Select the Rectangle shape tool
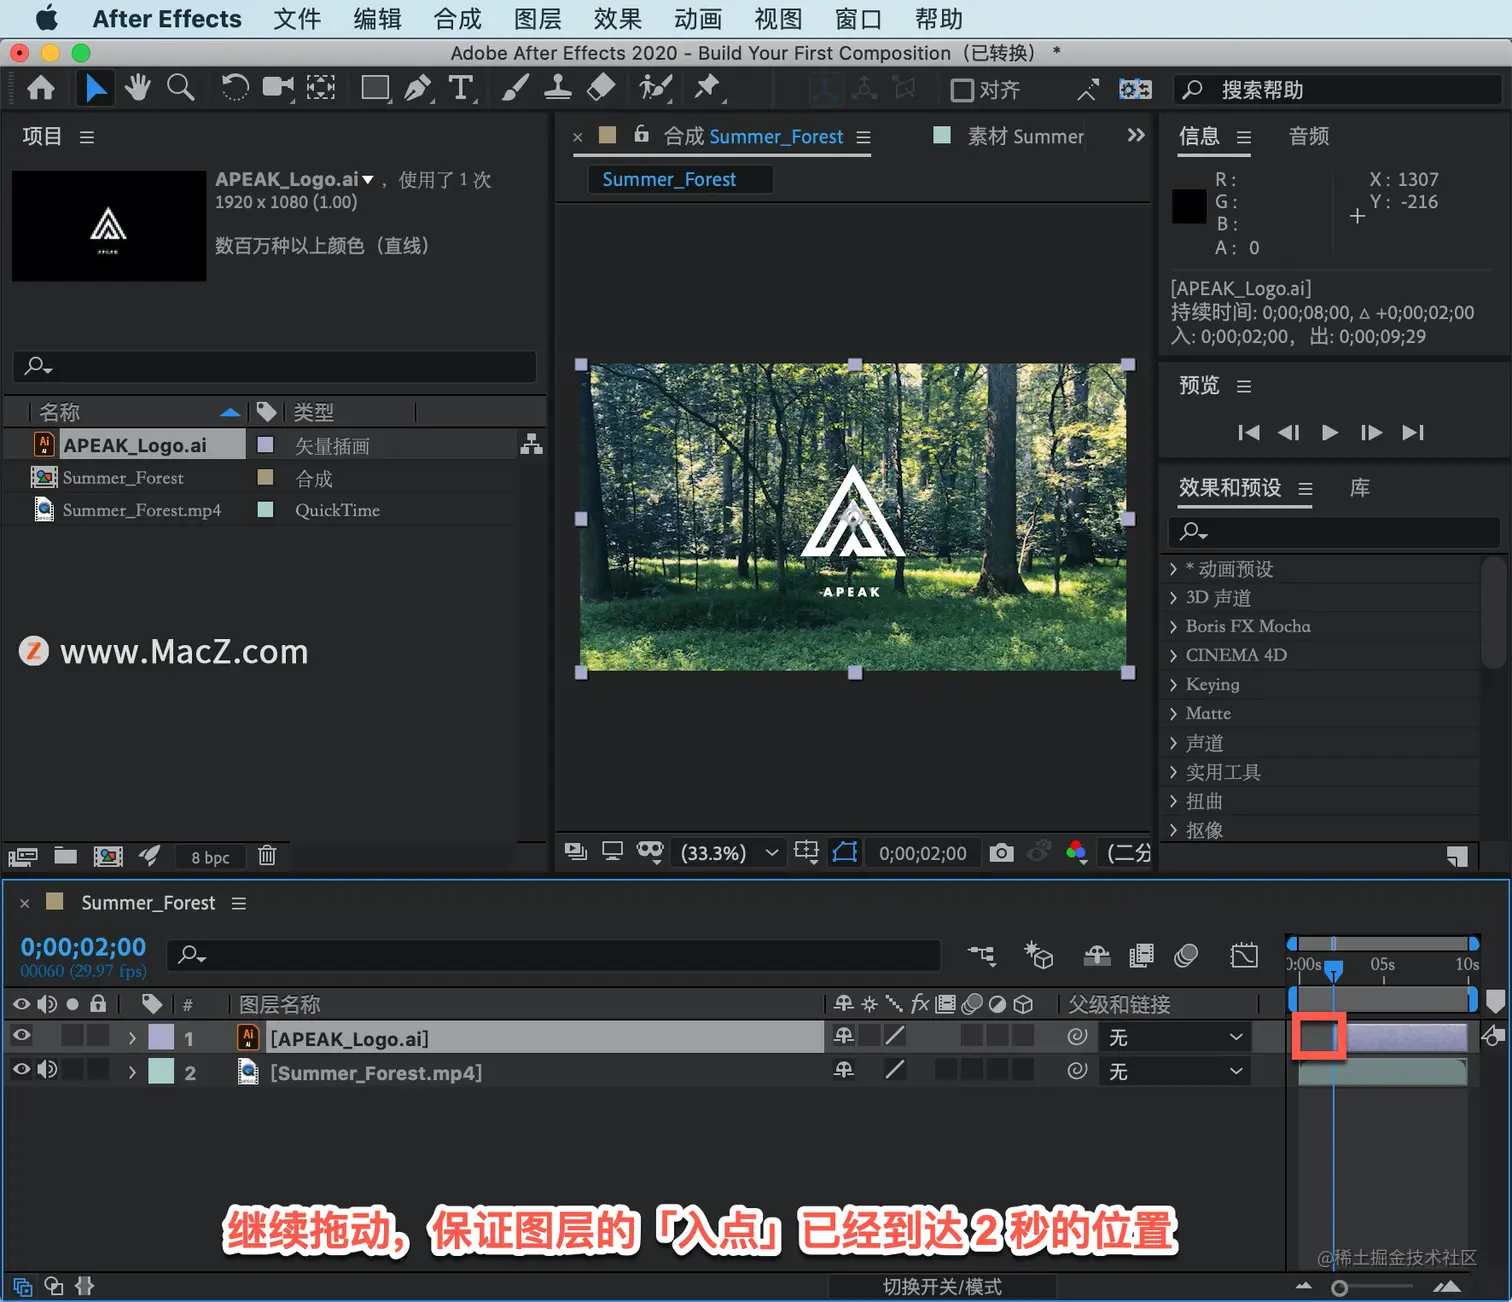The height and width of the screenshot is (1302, 1512). (x=375, y=88)
